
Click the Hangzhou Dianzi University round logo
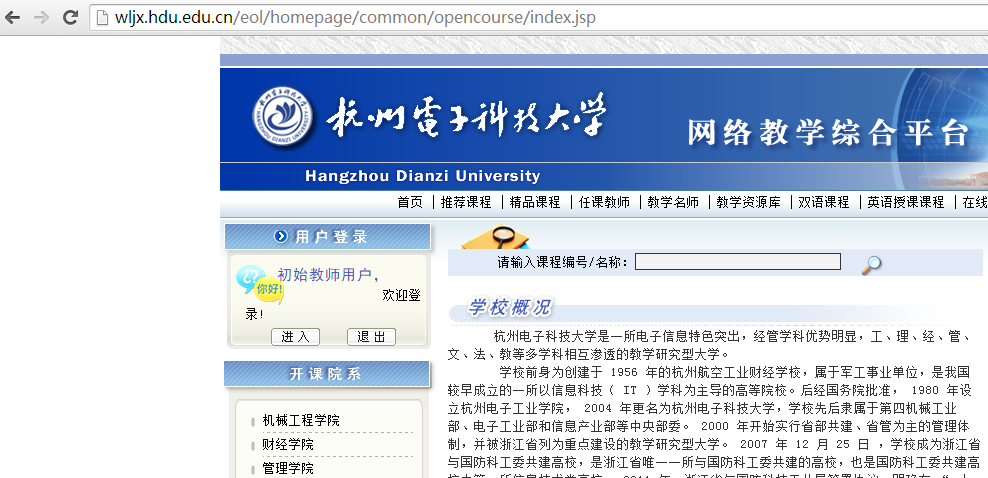click(283, 118)
